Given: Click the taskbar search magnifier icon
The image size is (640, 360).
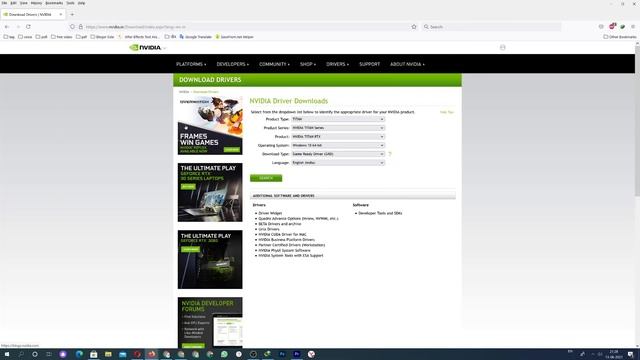Looking at the screenshot, I should [x=21, y=354].
